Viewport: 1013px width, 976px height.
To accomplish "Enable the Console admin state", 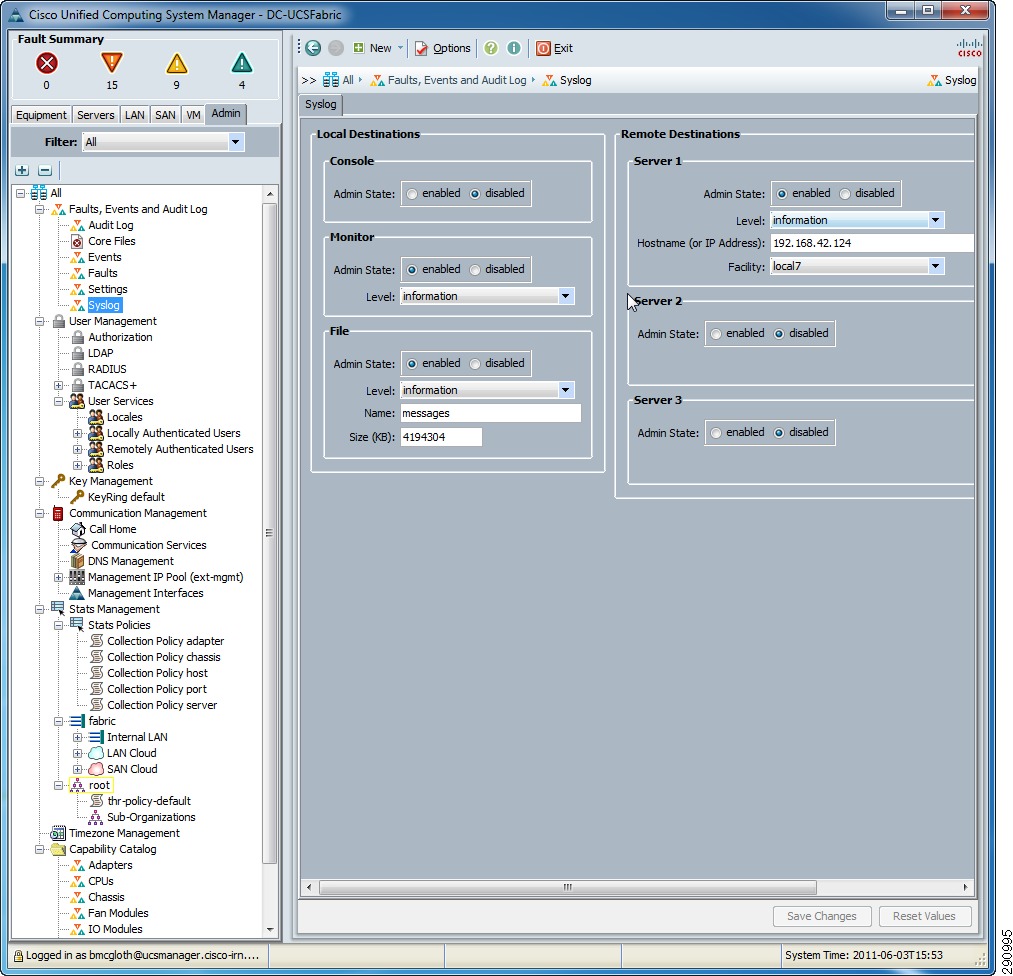I will coord(412,194).
